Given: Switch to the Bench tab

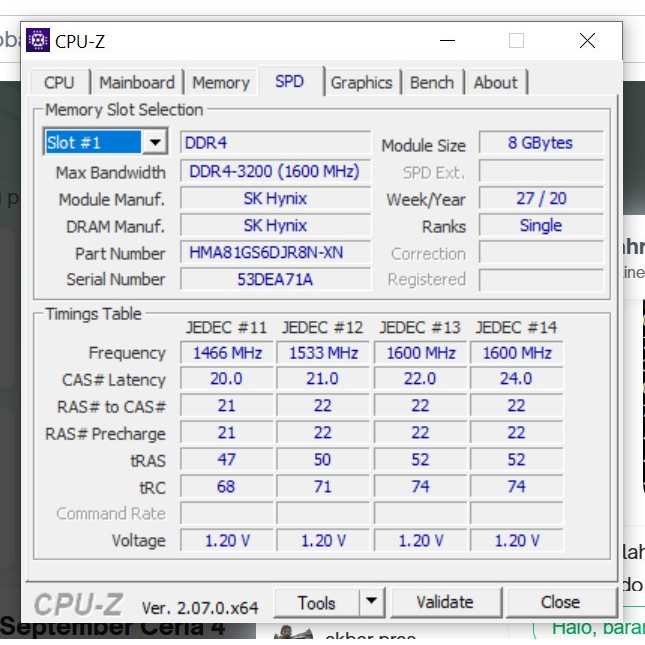Looking at the screenshot, I should [x=432, y=83].
